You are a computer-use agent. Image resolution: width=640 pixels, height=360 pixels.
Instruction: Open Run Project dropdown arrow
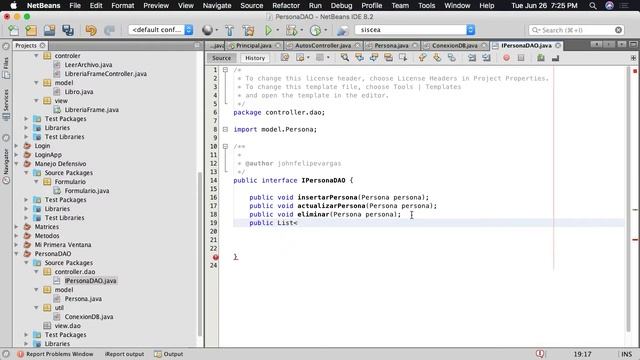click(x=278, y=30)
